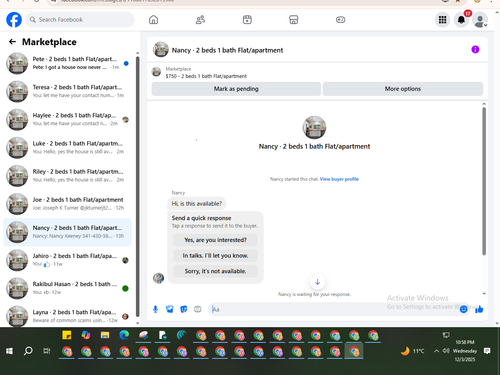
Task: Open Windows taskbar search
Action: (x=28, y=351)
